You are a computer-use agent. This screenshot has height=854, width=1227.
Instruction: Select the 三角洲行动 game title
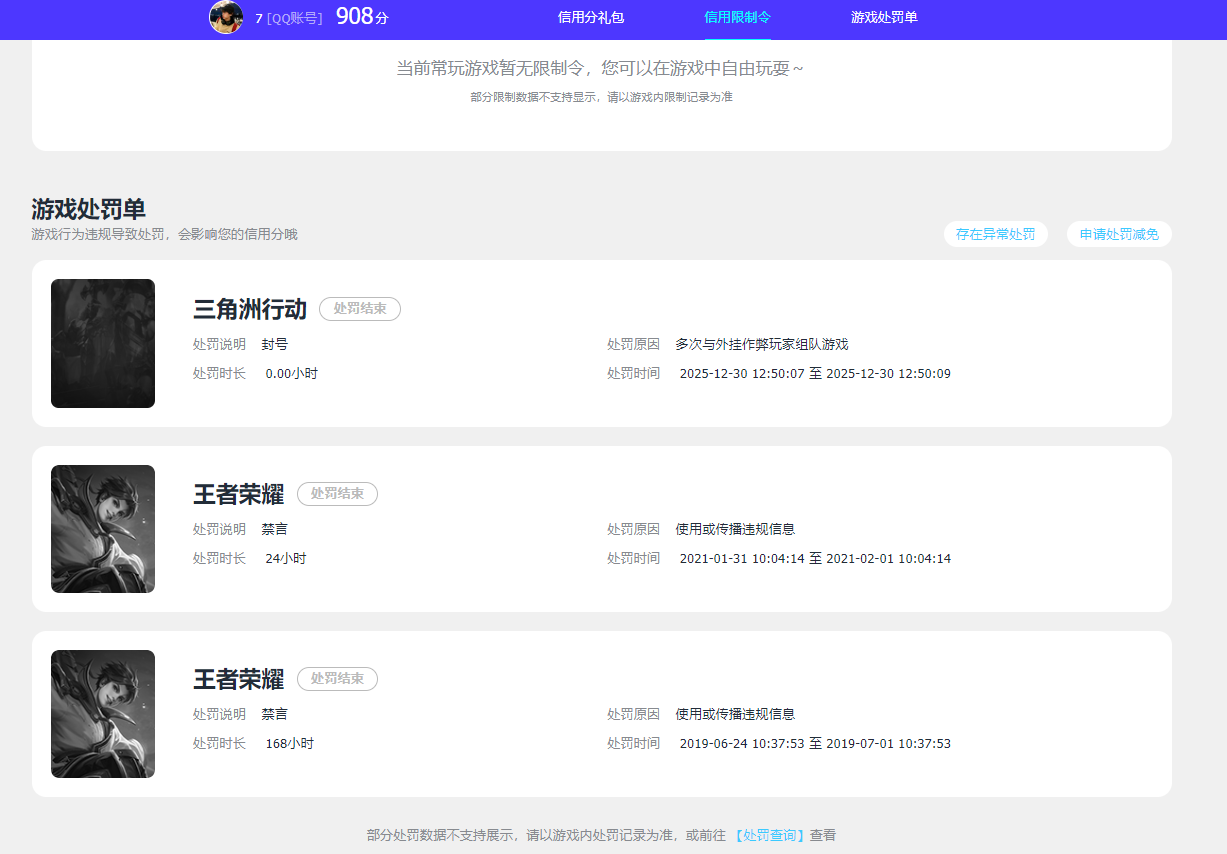(249, 309)
